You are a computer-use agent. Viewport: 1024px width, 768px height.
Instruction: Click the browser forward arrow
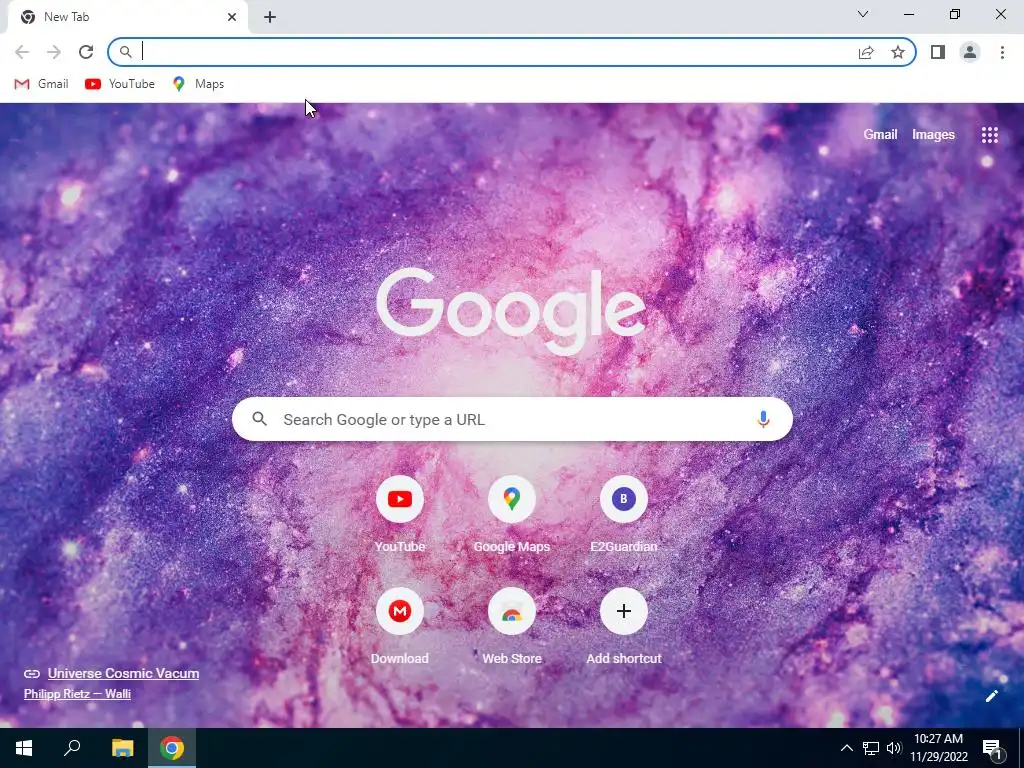[x=54, y=52]
